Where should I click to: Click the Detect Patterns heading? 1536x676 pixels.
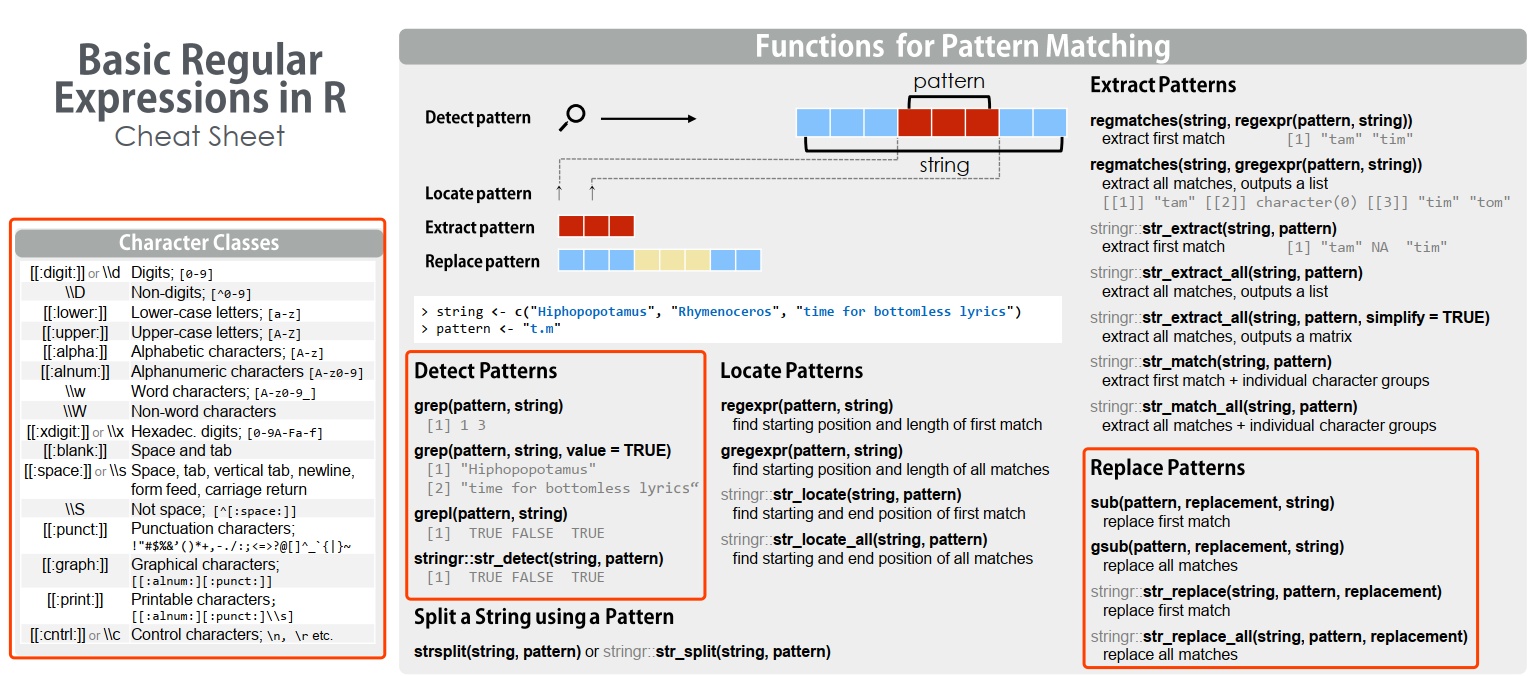(486, 371)
